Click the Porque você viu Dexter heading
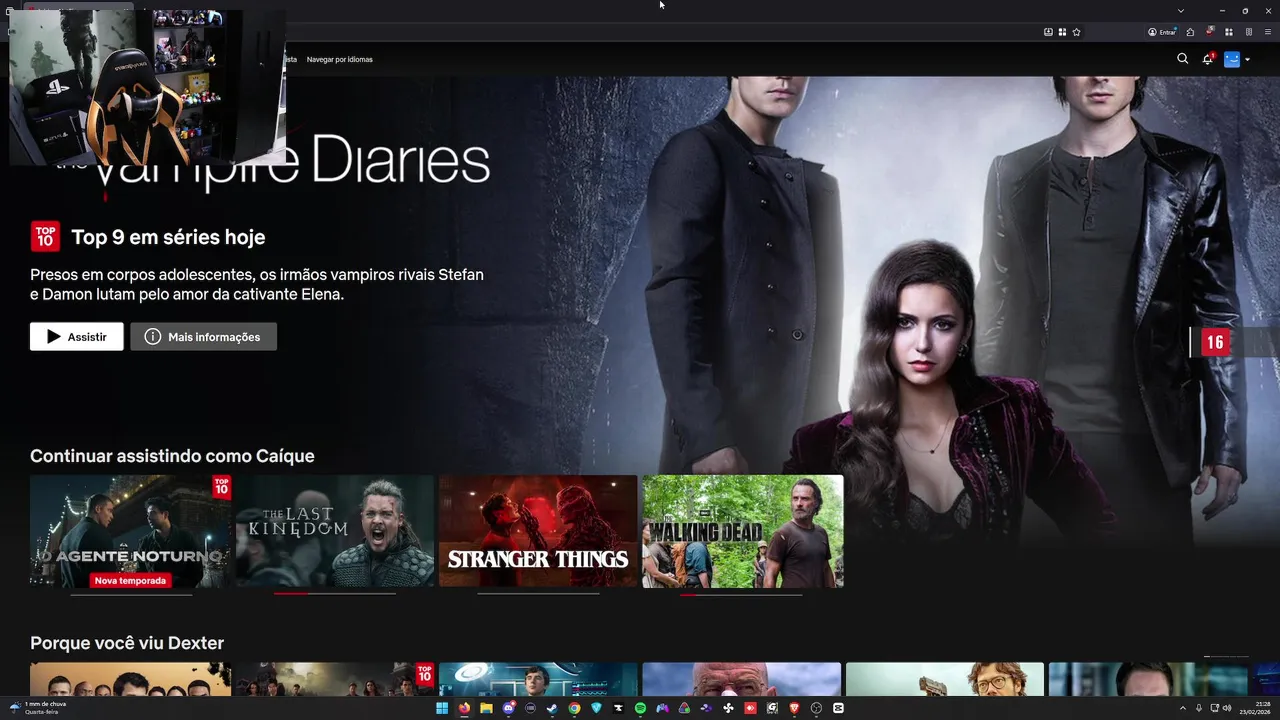 point(127,643)
